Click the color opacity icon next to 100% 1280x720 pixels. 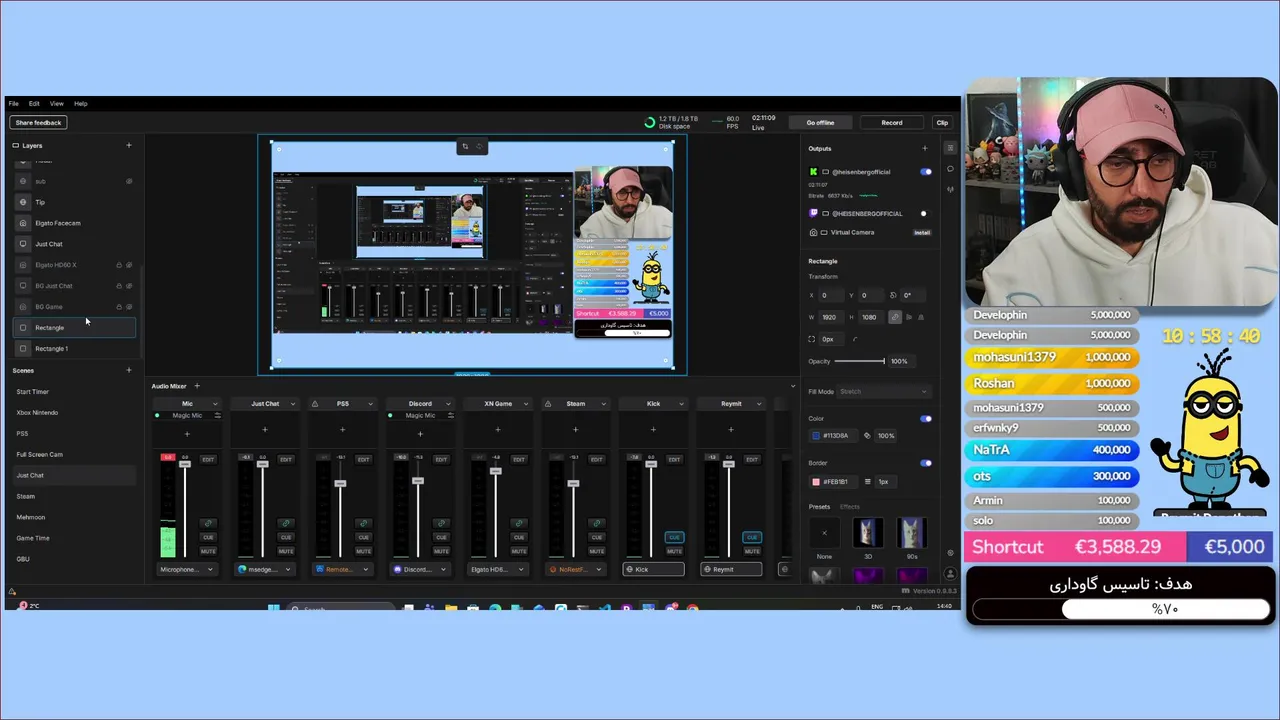867,436
